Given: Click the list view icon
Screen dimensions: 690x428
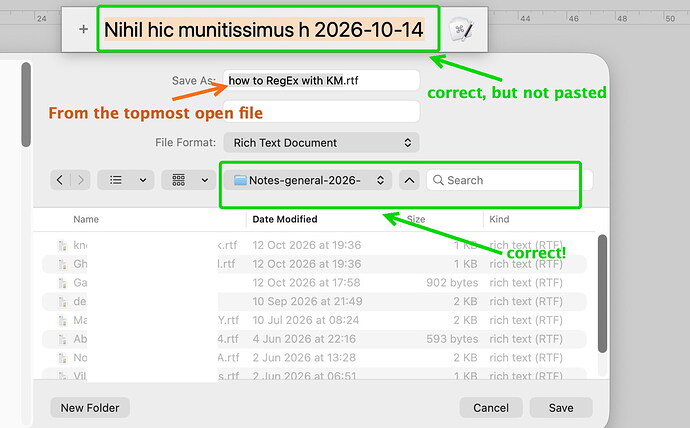Looking at the screenshot, I should [x=116, y=180].
